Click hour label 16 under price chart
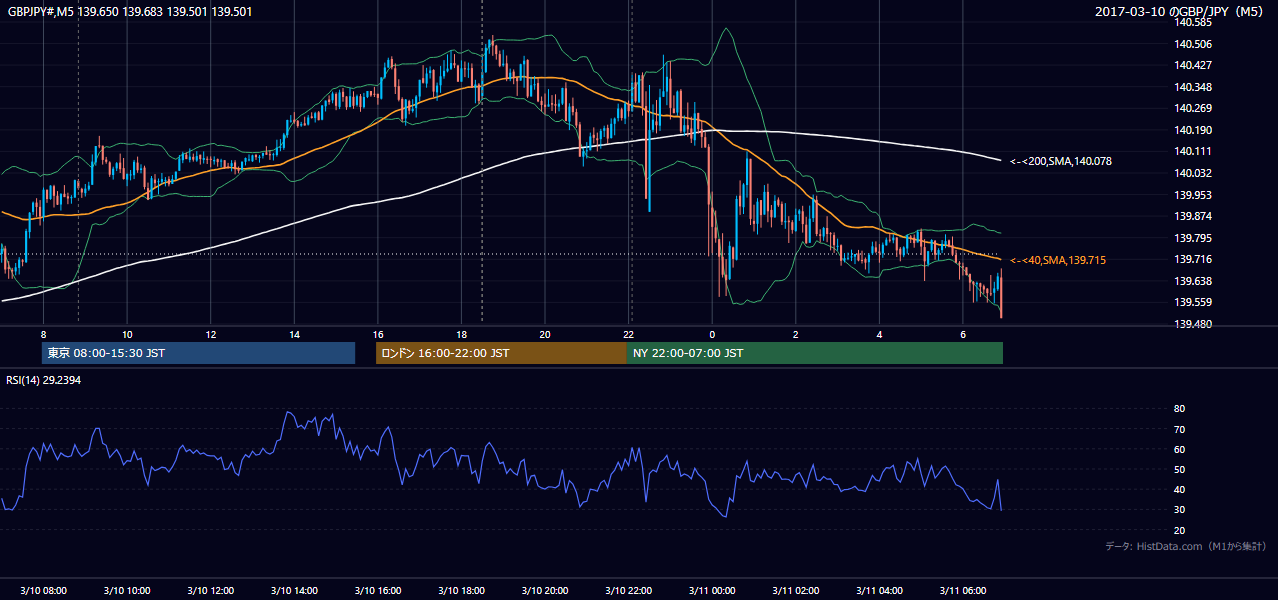The image size is (1278, 600). point(378,334)
